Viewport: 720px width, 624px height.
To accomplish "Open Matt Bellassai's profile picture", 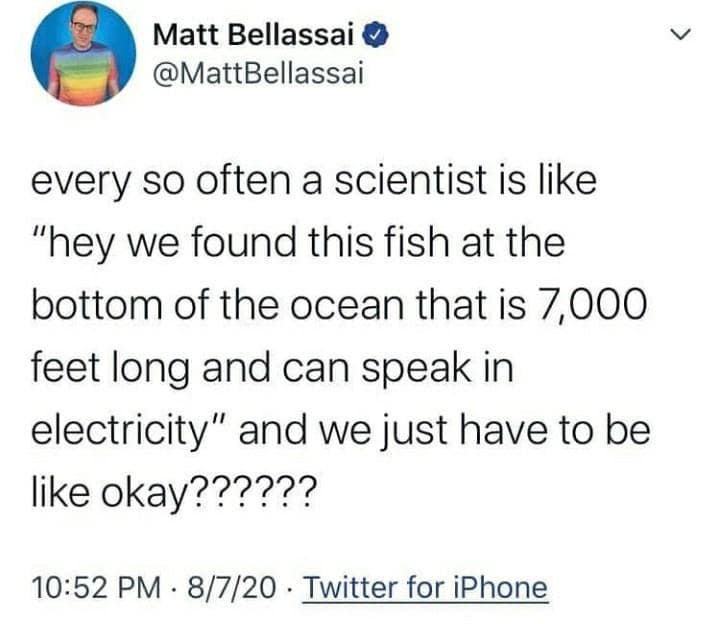I will (83, 54).
